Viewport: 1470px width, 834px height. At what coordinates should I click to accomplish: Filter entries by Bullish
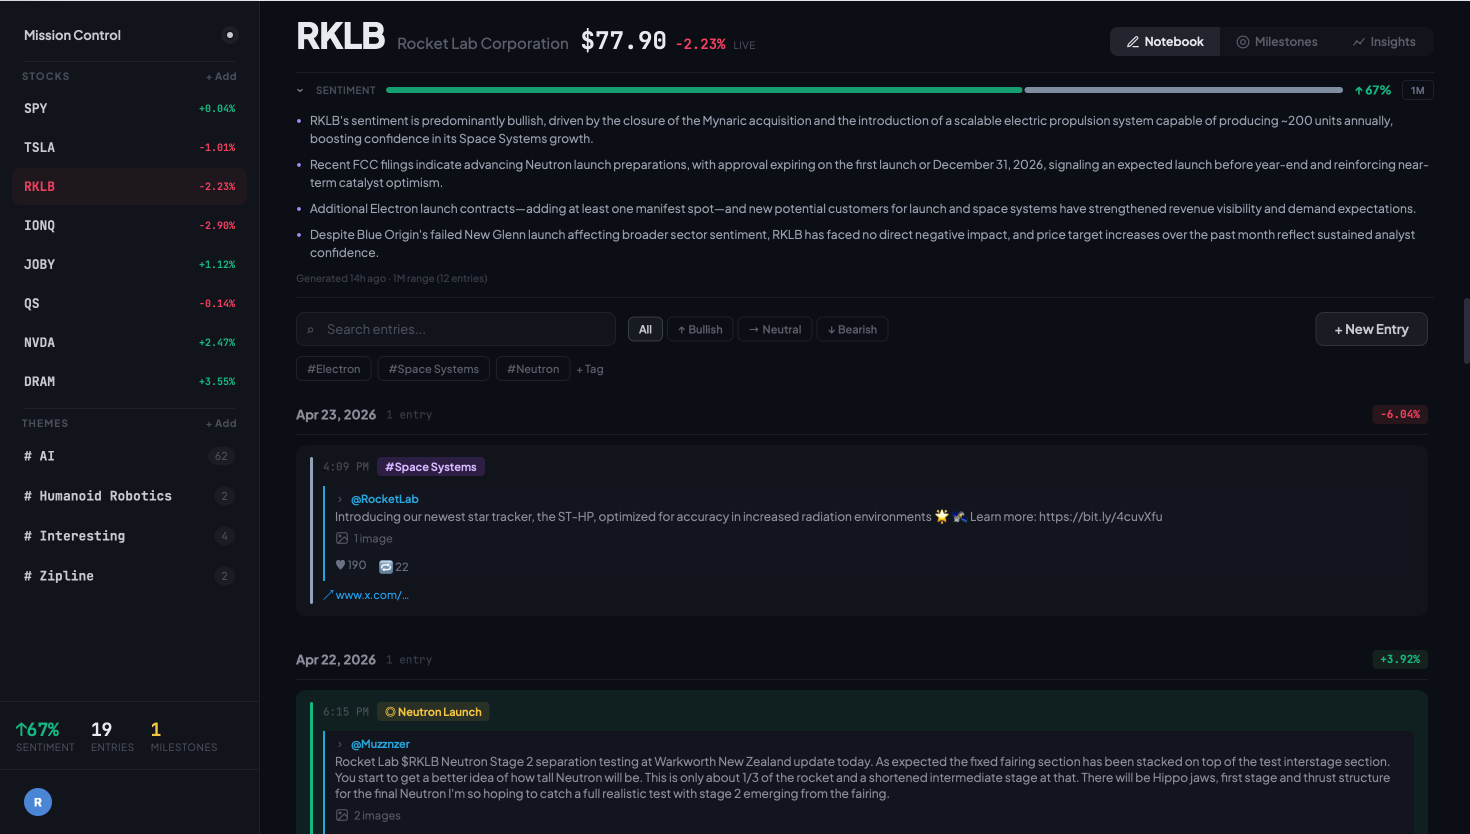pyautogui.click(x=700, y=329)
